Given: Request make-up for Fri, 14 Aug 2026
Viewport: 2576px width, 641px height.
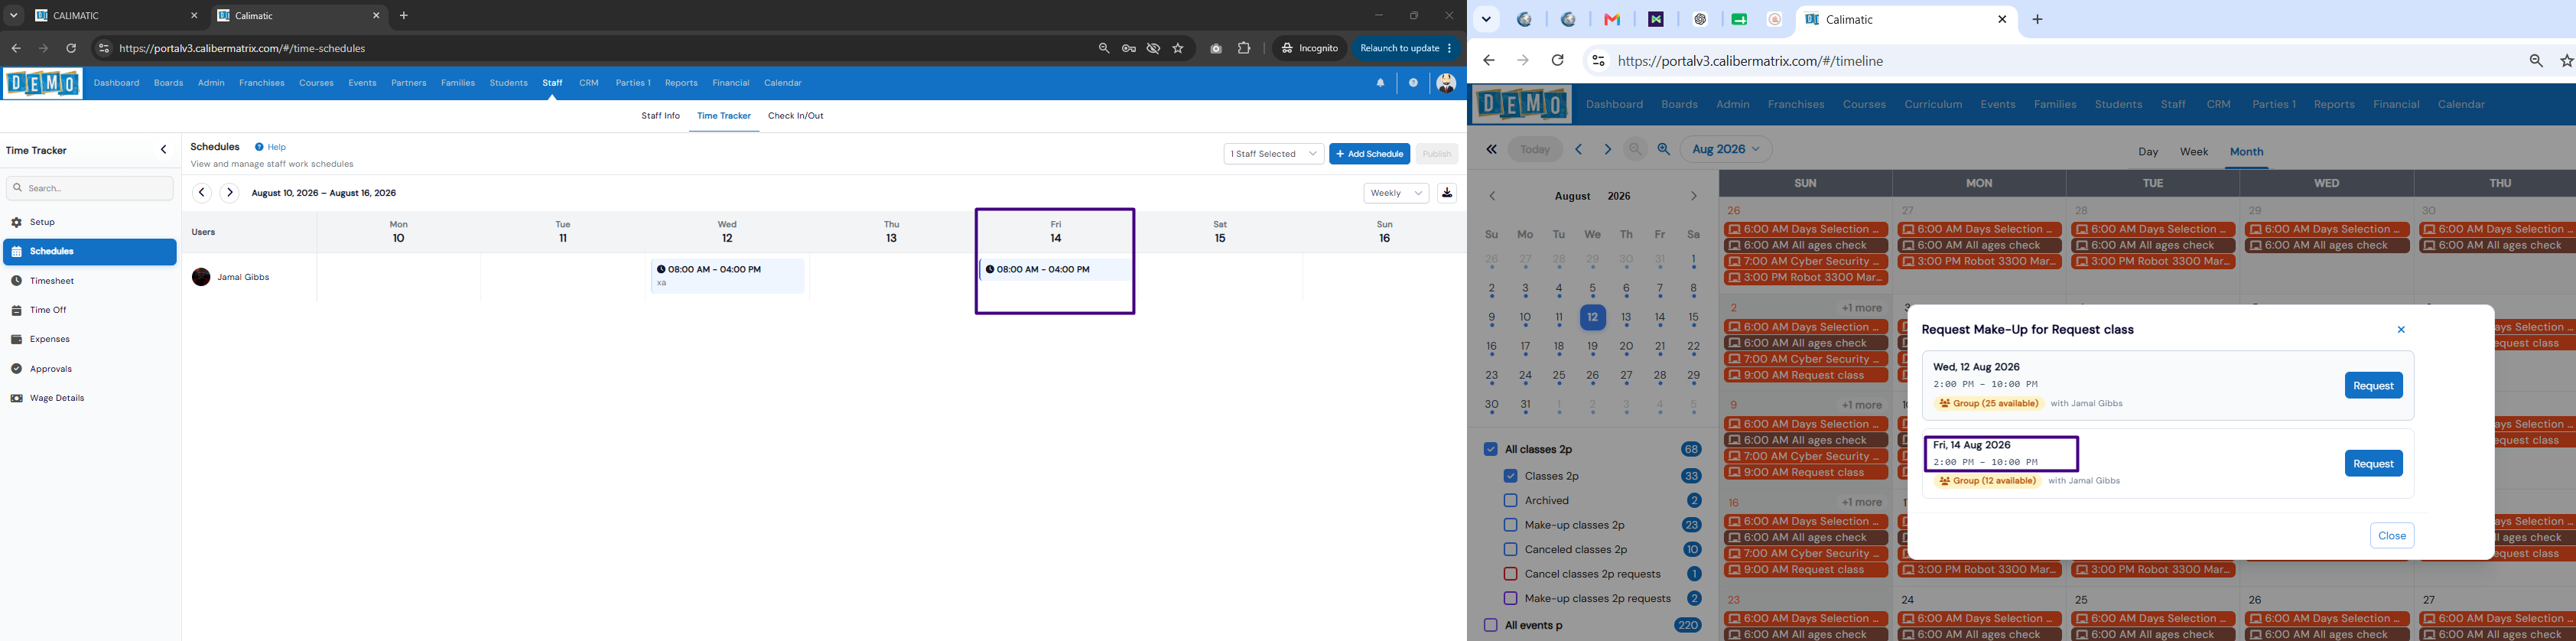Looking at the screenshot, I should [2373, 464].
